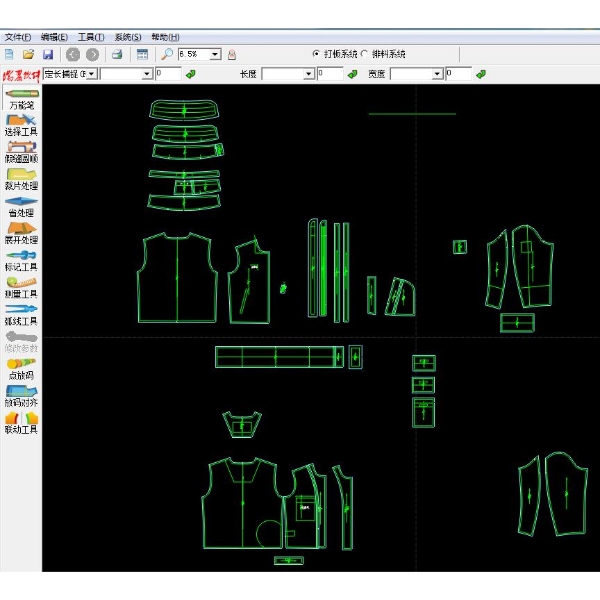
Task: Print using the printer icon
Action: click(x=117, y=54)
